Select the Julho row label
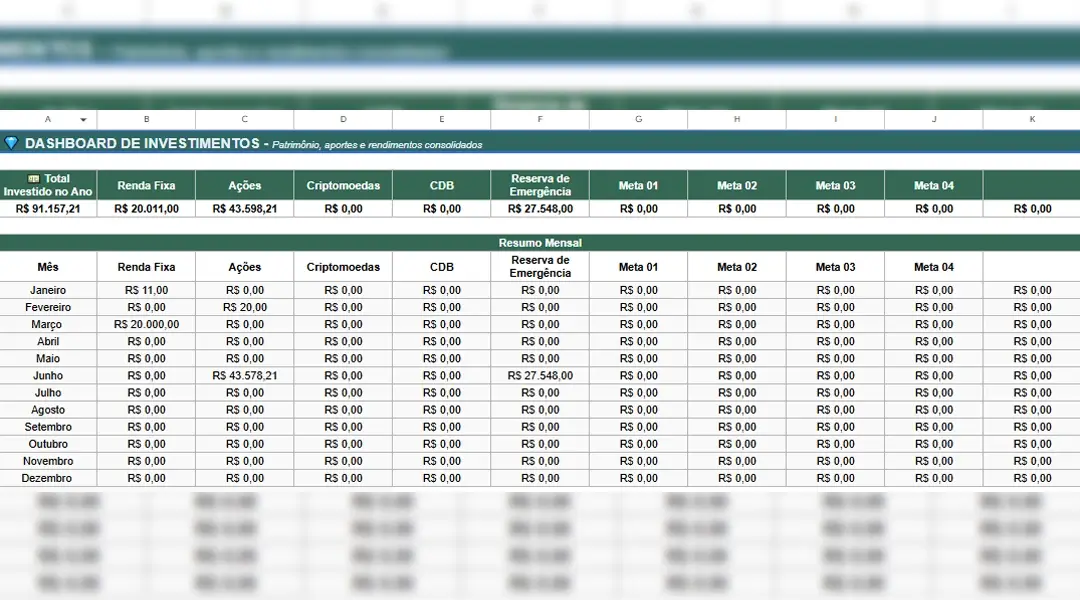Image resolution: width=1080 pixels, height=600 pixels. (48, 393)
